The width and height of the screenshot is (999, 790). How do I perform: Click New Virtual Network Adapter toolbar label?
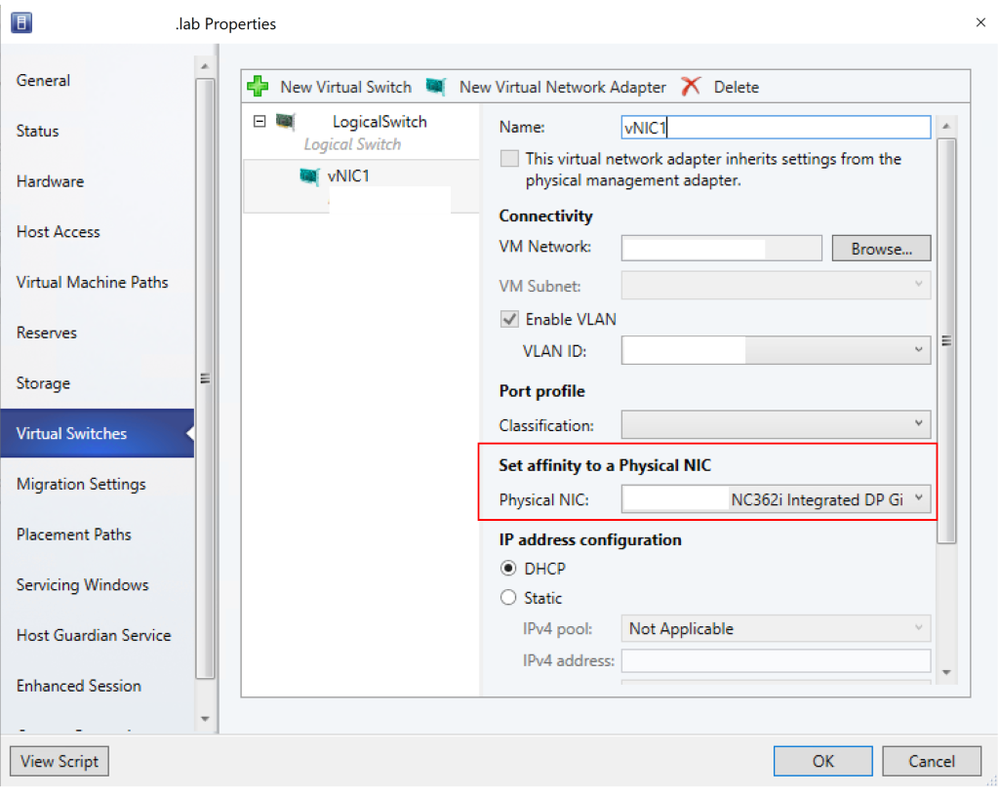tap(563, 87)
